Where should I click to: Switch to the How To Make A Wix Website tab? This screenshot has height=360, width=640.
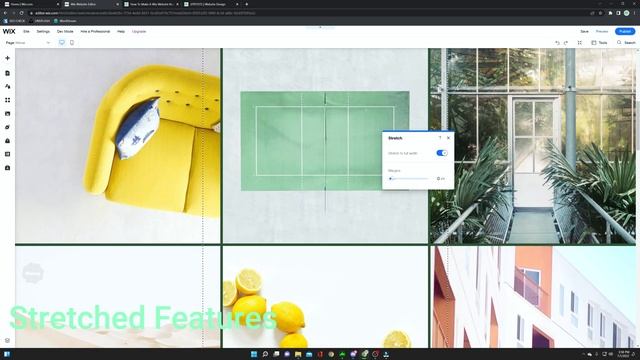151,4
